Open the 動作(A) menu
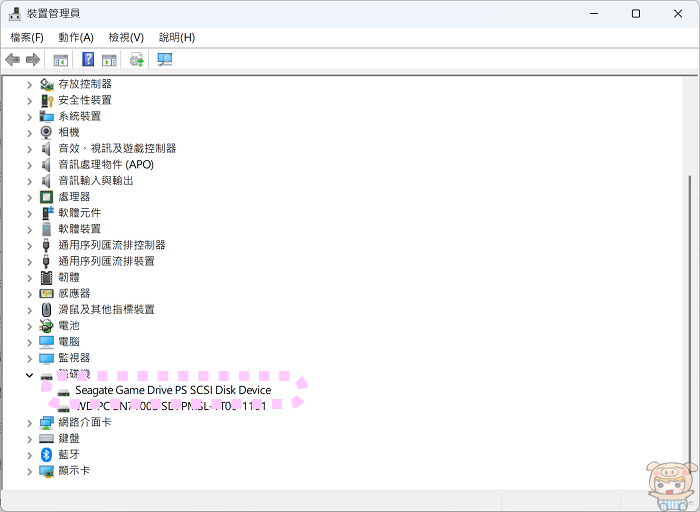 76,37
